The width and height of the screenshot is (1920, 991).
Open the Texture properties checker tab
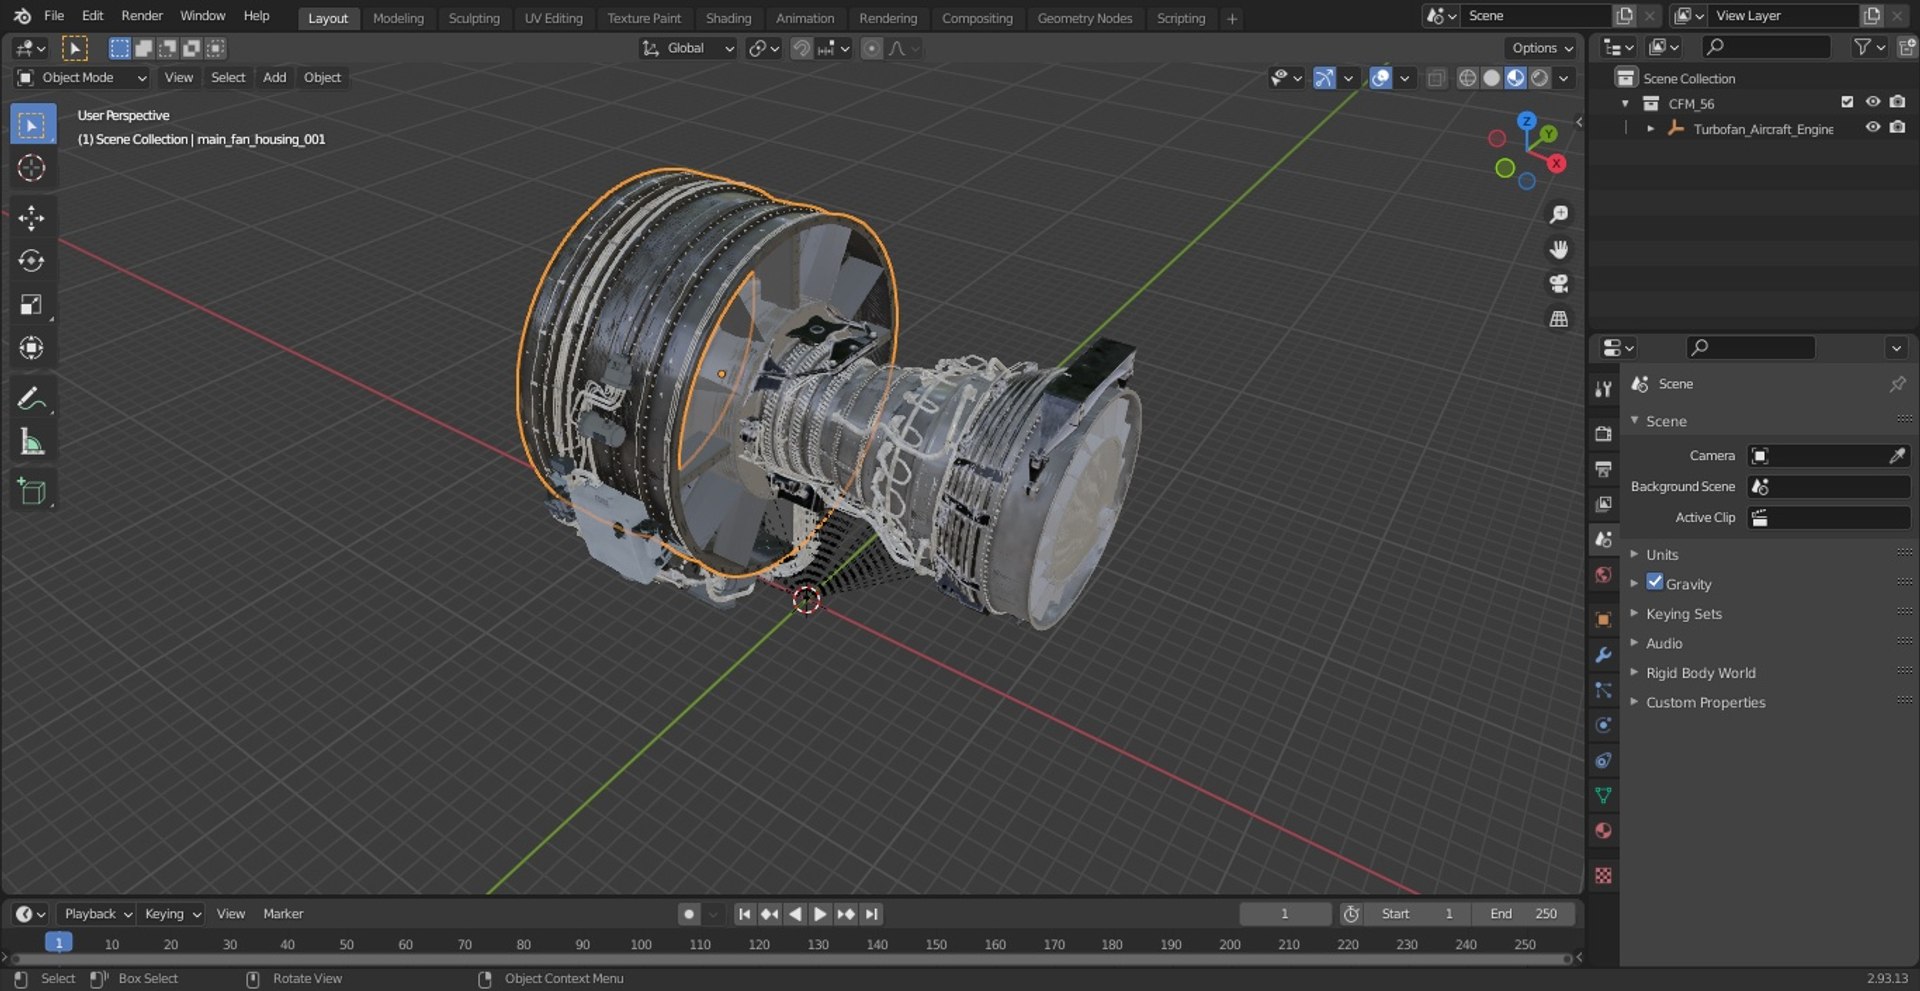click(1603, 876)
